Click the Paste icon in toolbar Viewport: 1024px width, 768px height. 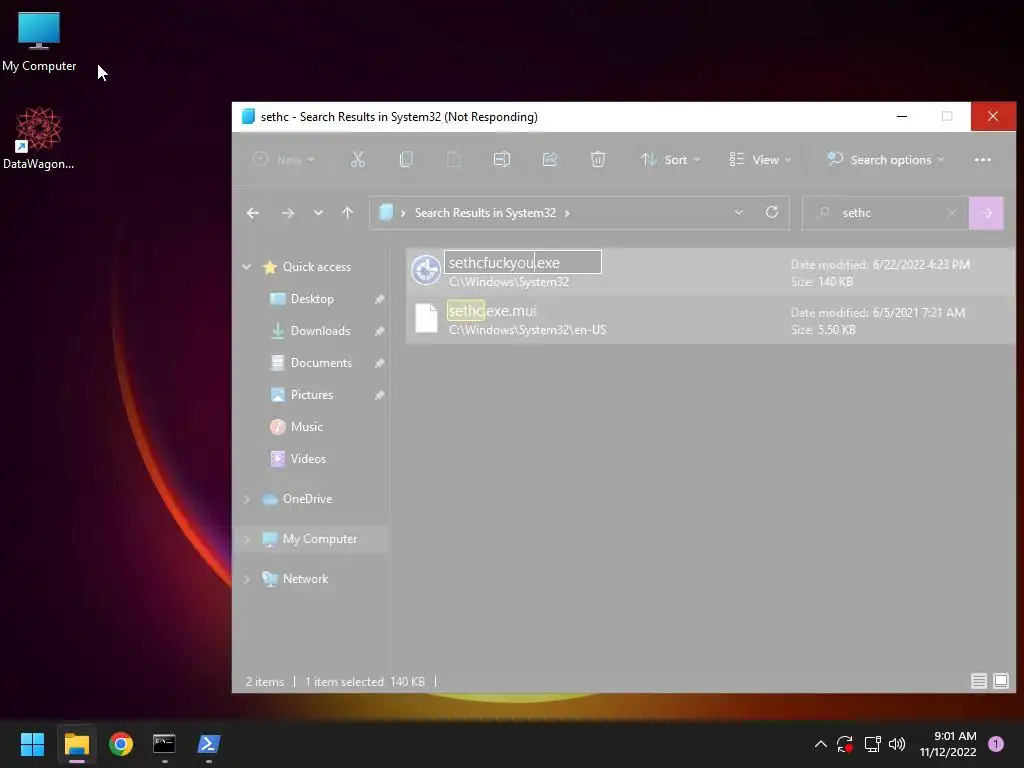point(454,159)
